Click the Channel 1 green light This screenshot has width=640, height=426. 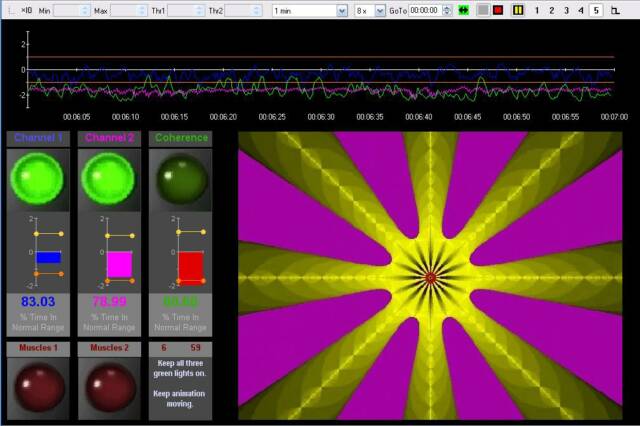coord(38,179)
